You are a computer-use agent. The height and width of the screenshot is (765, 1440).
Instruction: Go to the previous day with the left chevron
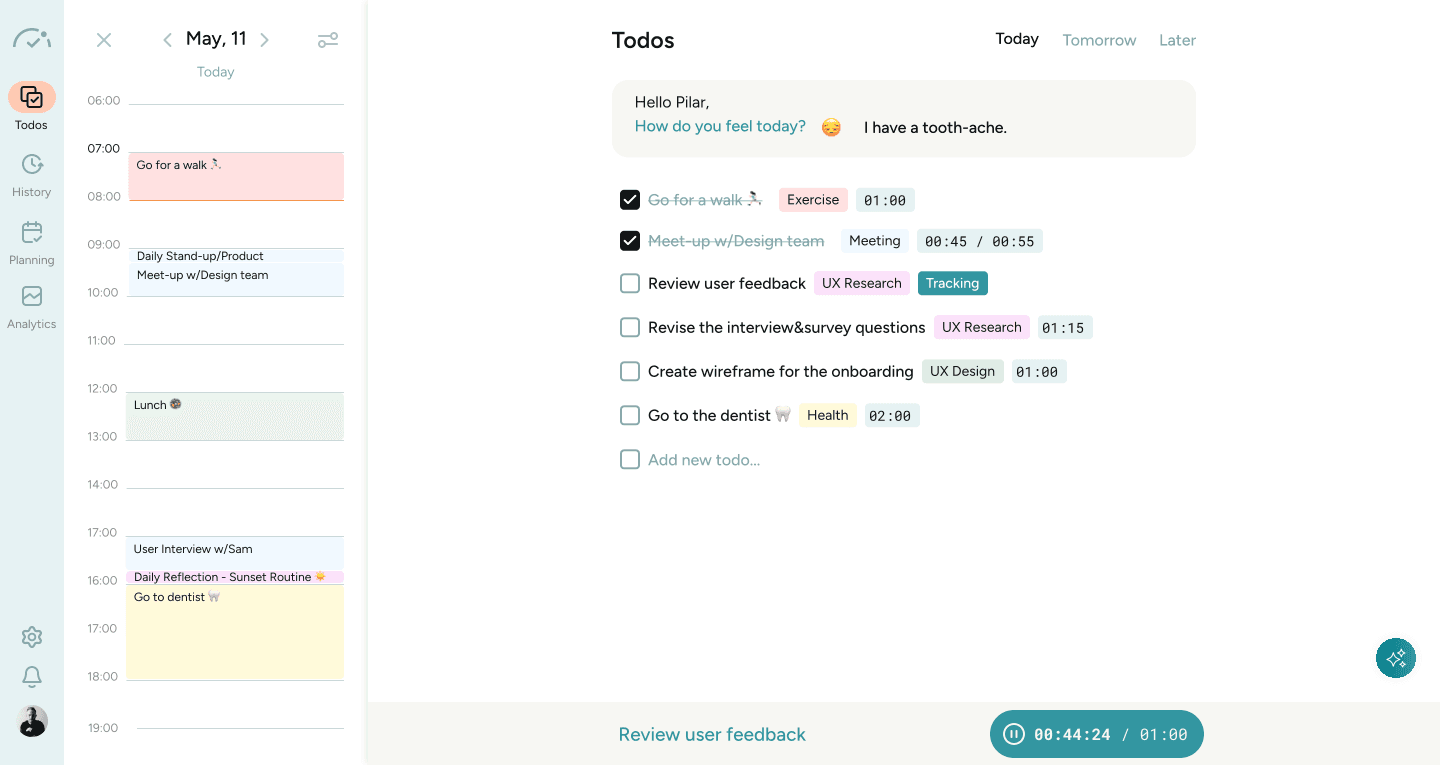(x=167, y=39)
